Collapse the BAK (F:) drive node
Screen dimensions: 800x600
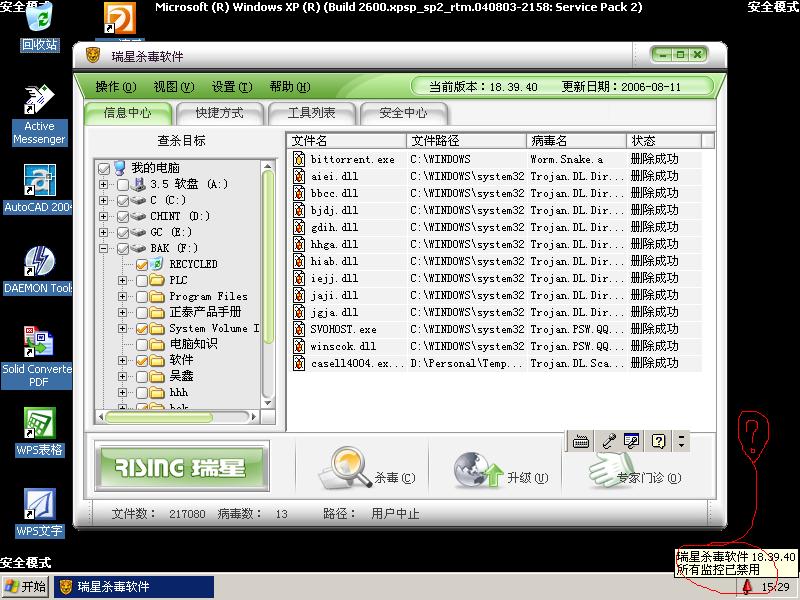104,248
